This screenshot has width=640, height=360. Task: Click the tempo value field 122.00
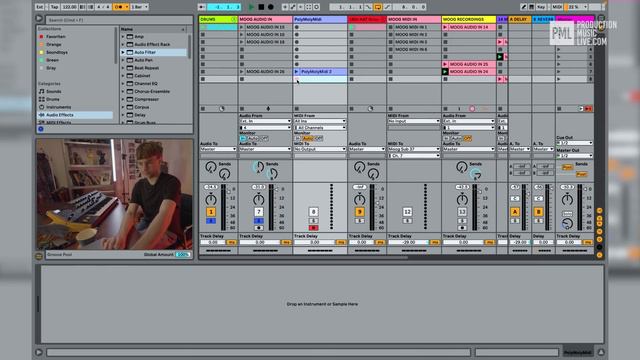pos(69,7)
